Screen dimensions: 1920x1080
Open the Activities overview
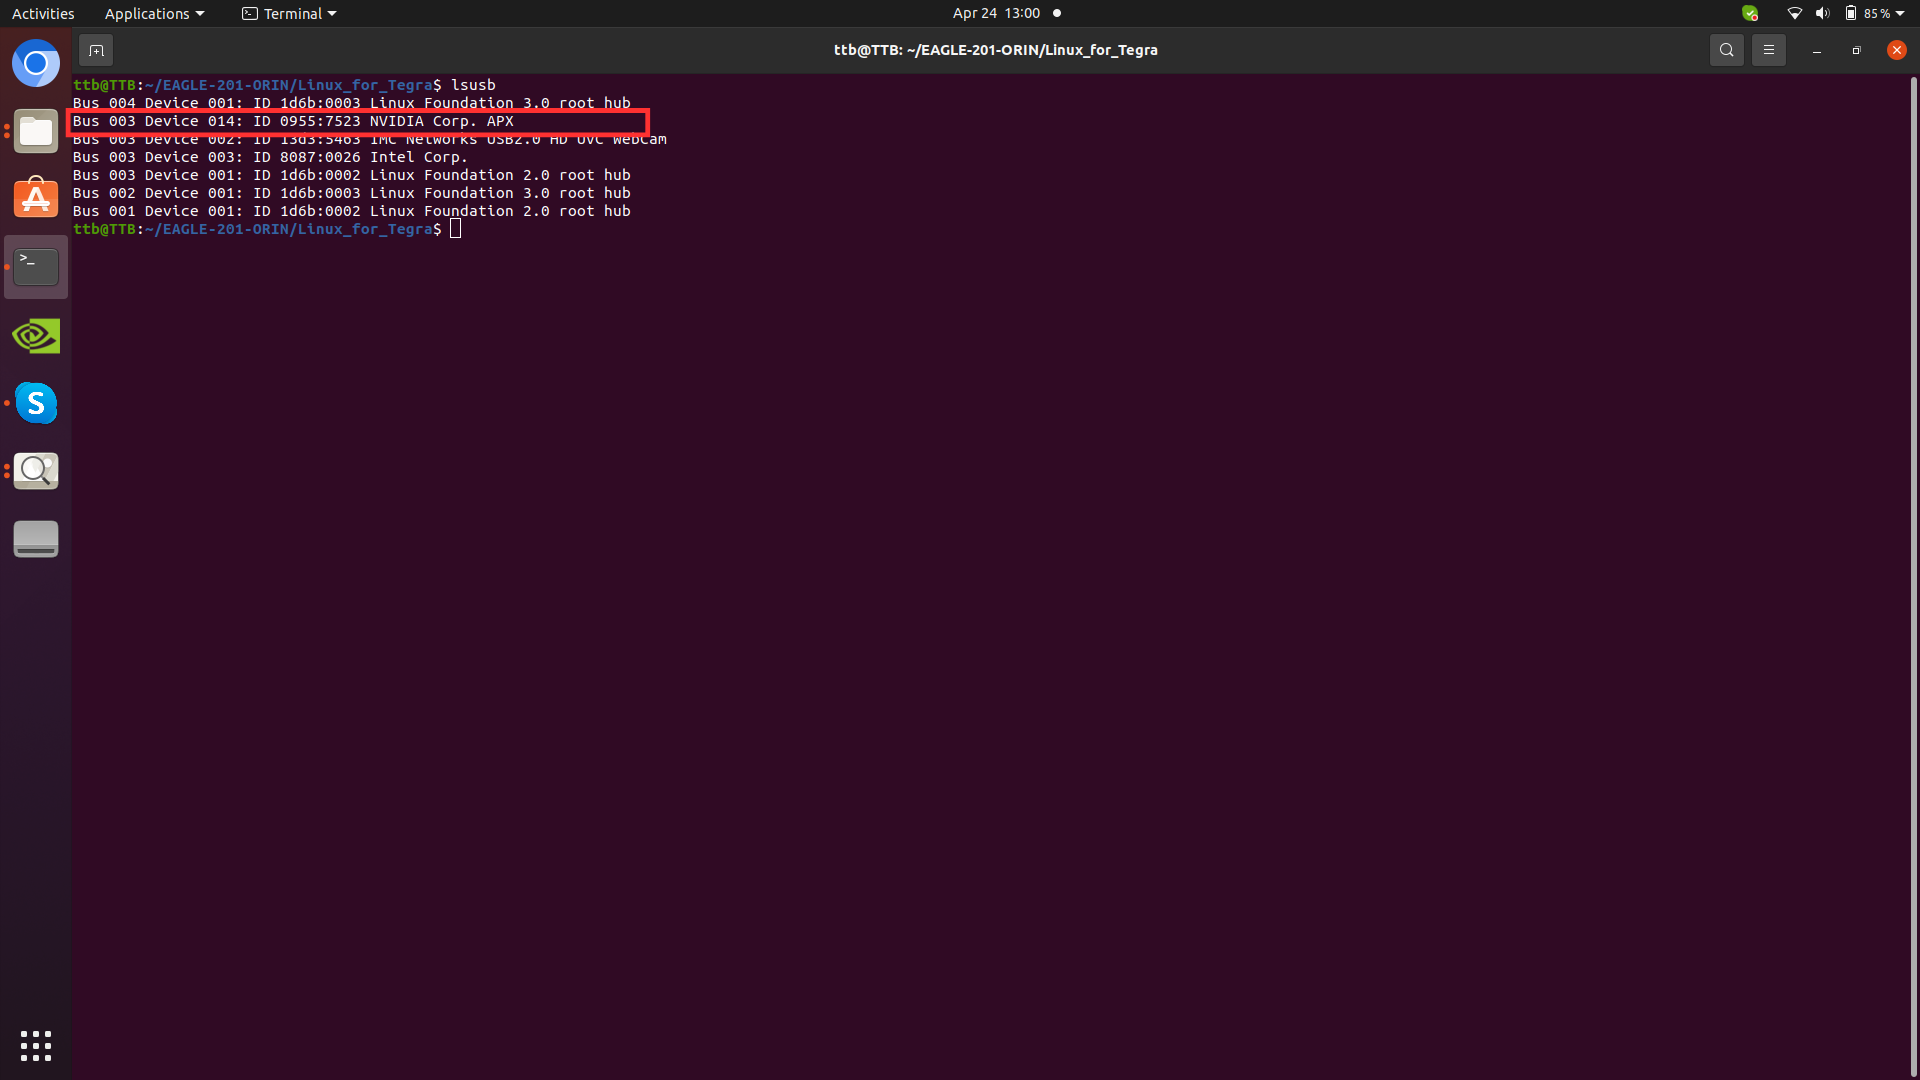tap(43, 13)
